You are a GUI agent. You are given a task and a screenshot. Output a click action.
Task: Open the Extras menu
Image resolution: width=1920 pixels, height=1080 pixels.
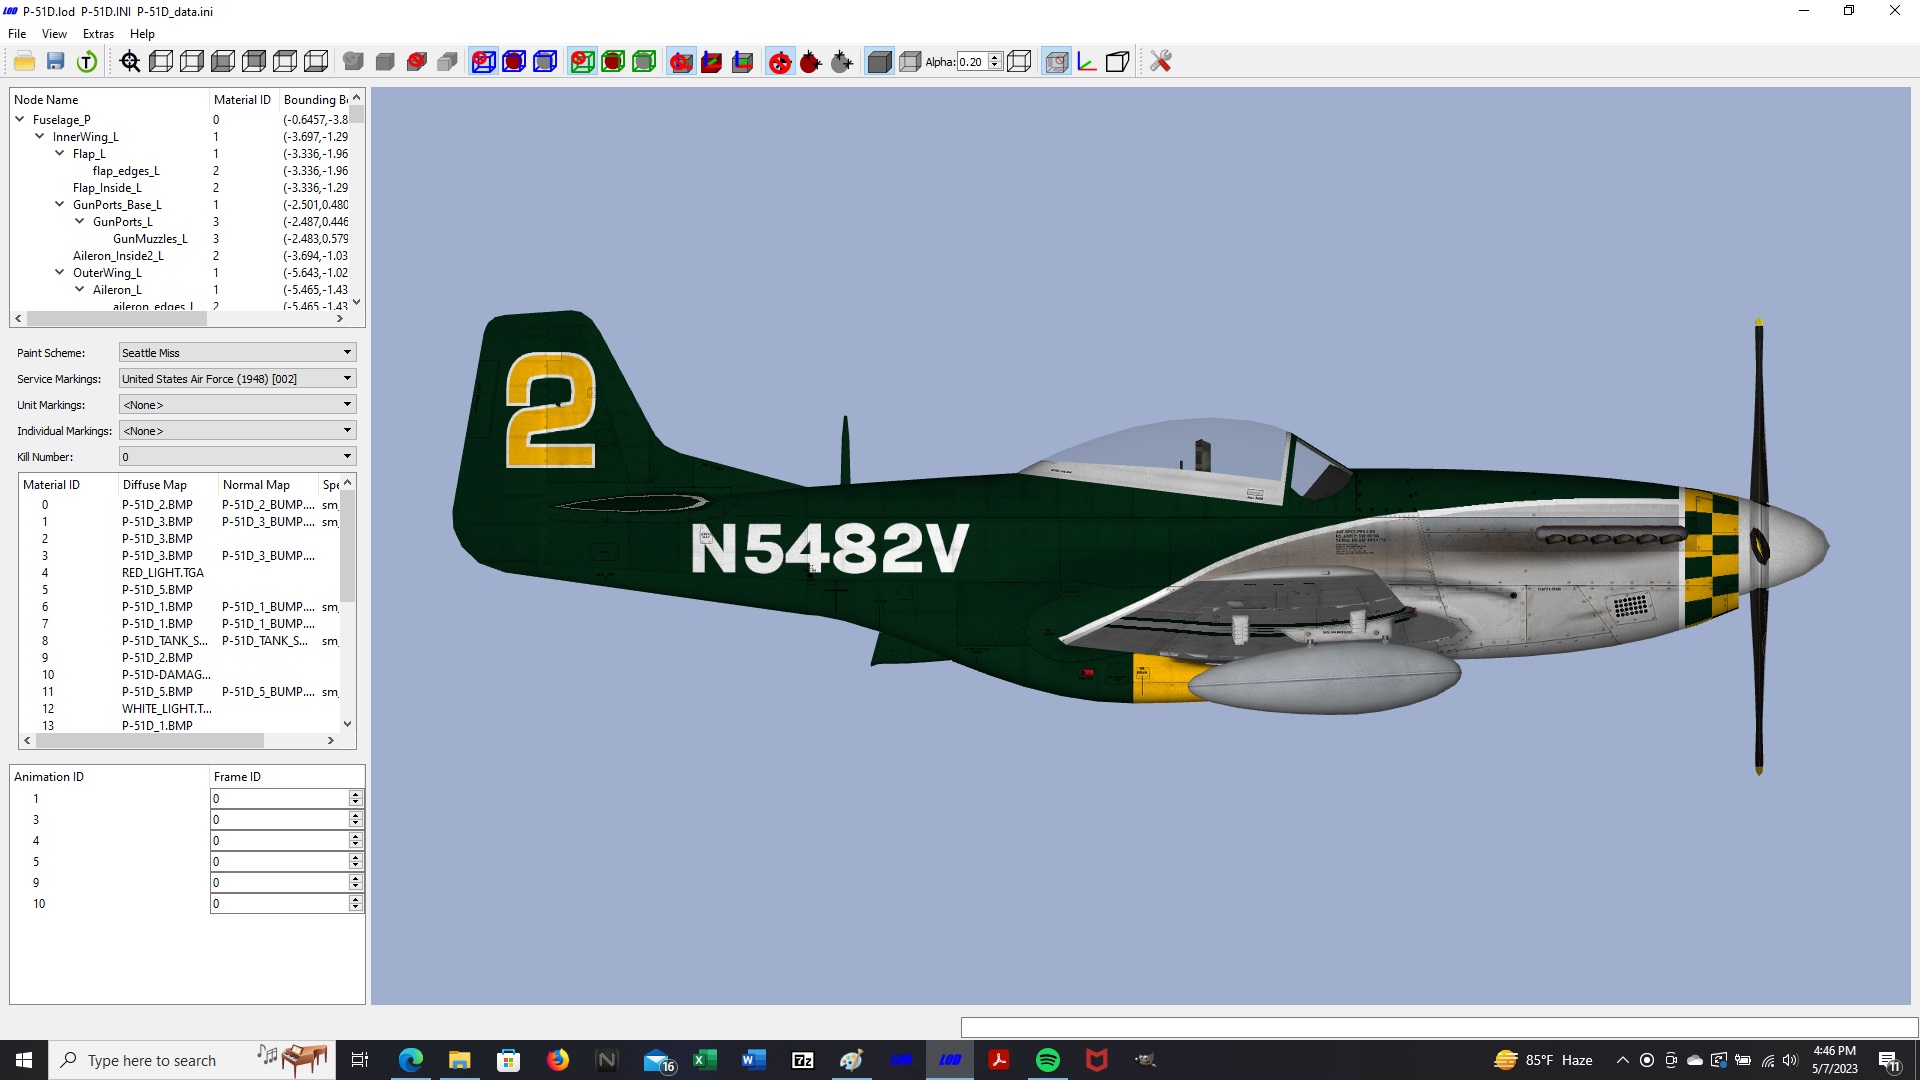tap(98, 34)
